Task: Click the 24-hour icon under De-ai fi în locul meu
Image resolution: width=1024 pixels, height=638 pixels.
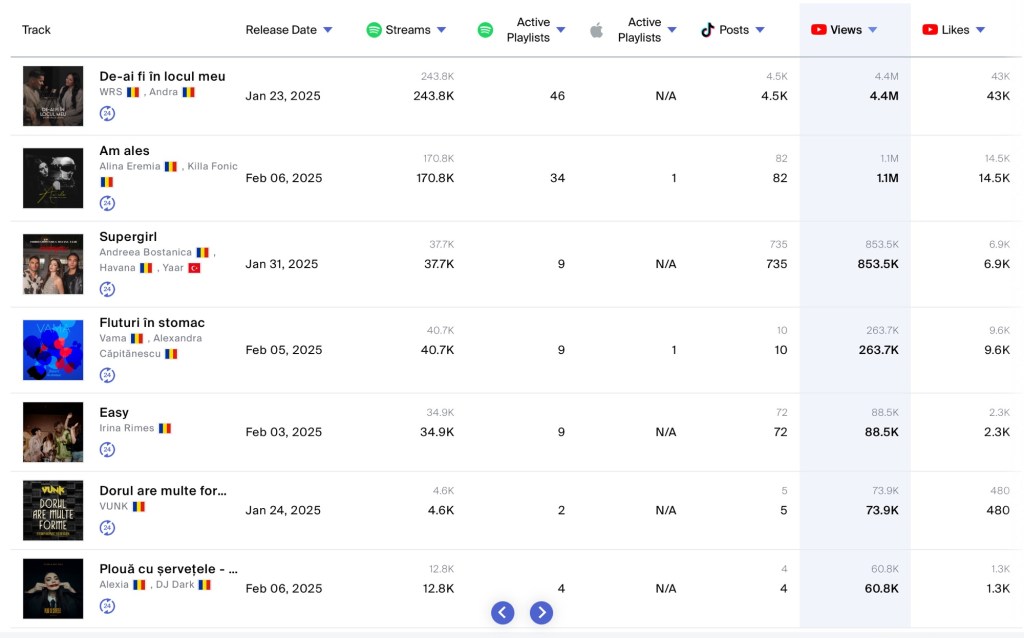Action: tap(107, 114)
